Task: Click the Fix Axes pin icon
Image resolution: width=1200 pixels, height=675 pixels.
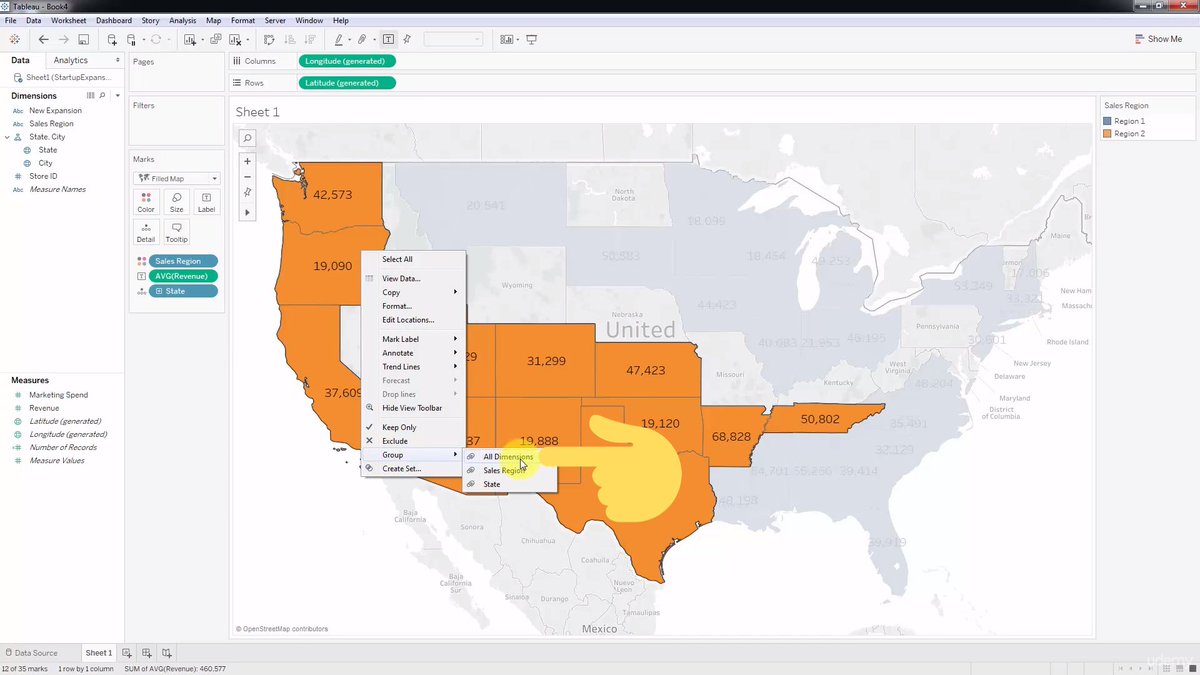Action: coord(407,39)
